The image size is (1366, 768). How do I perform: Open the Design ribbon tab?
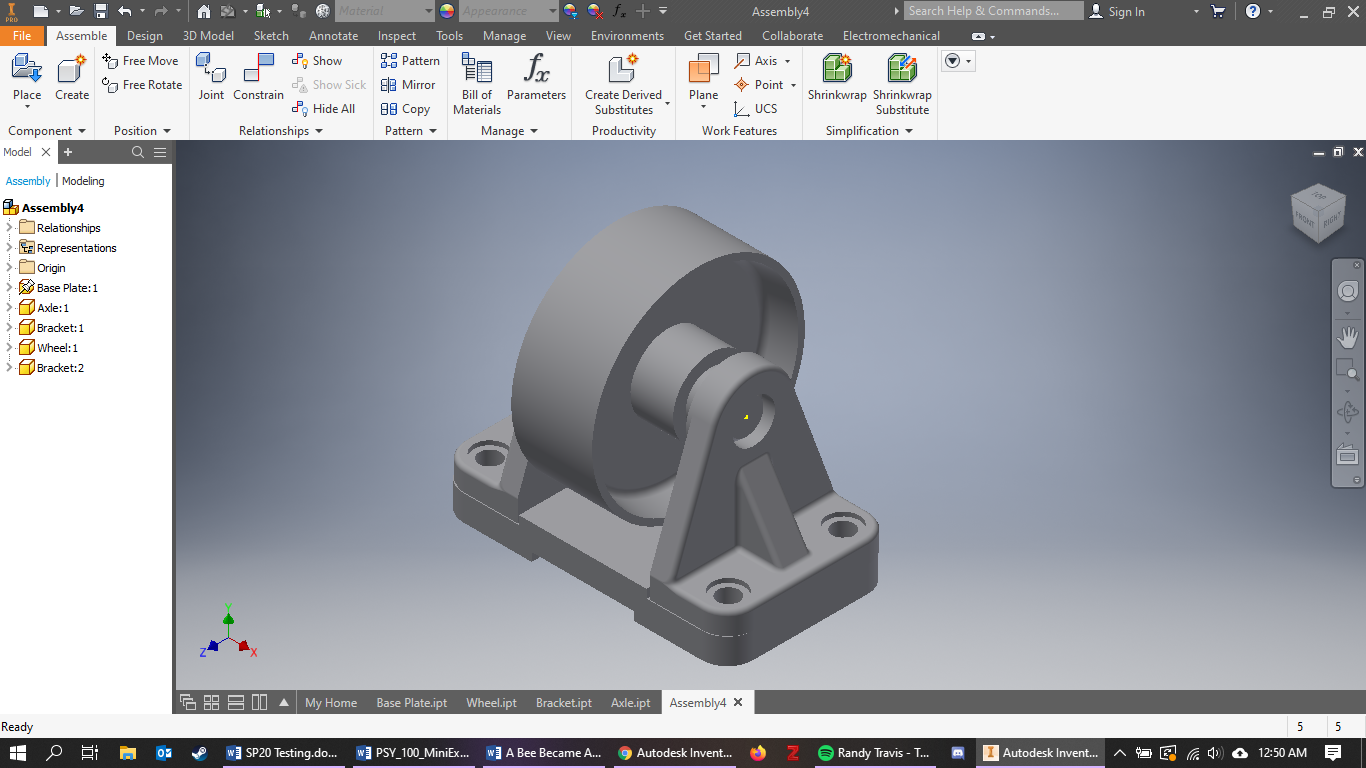[x=145, y=36]
